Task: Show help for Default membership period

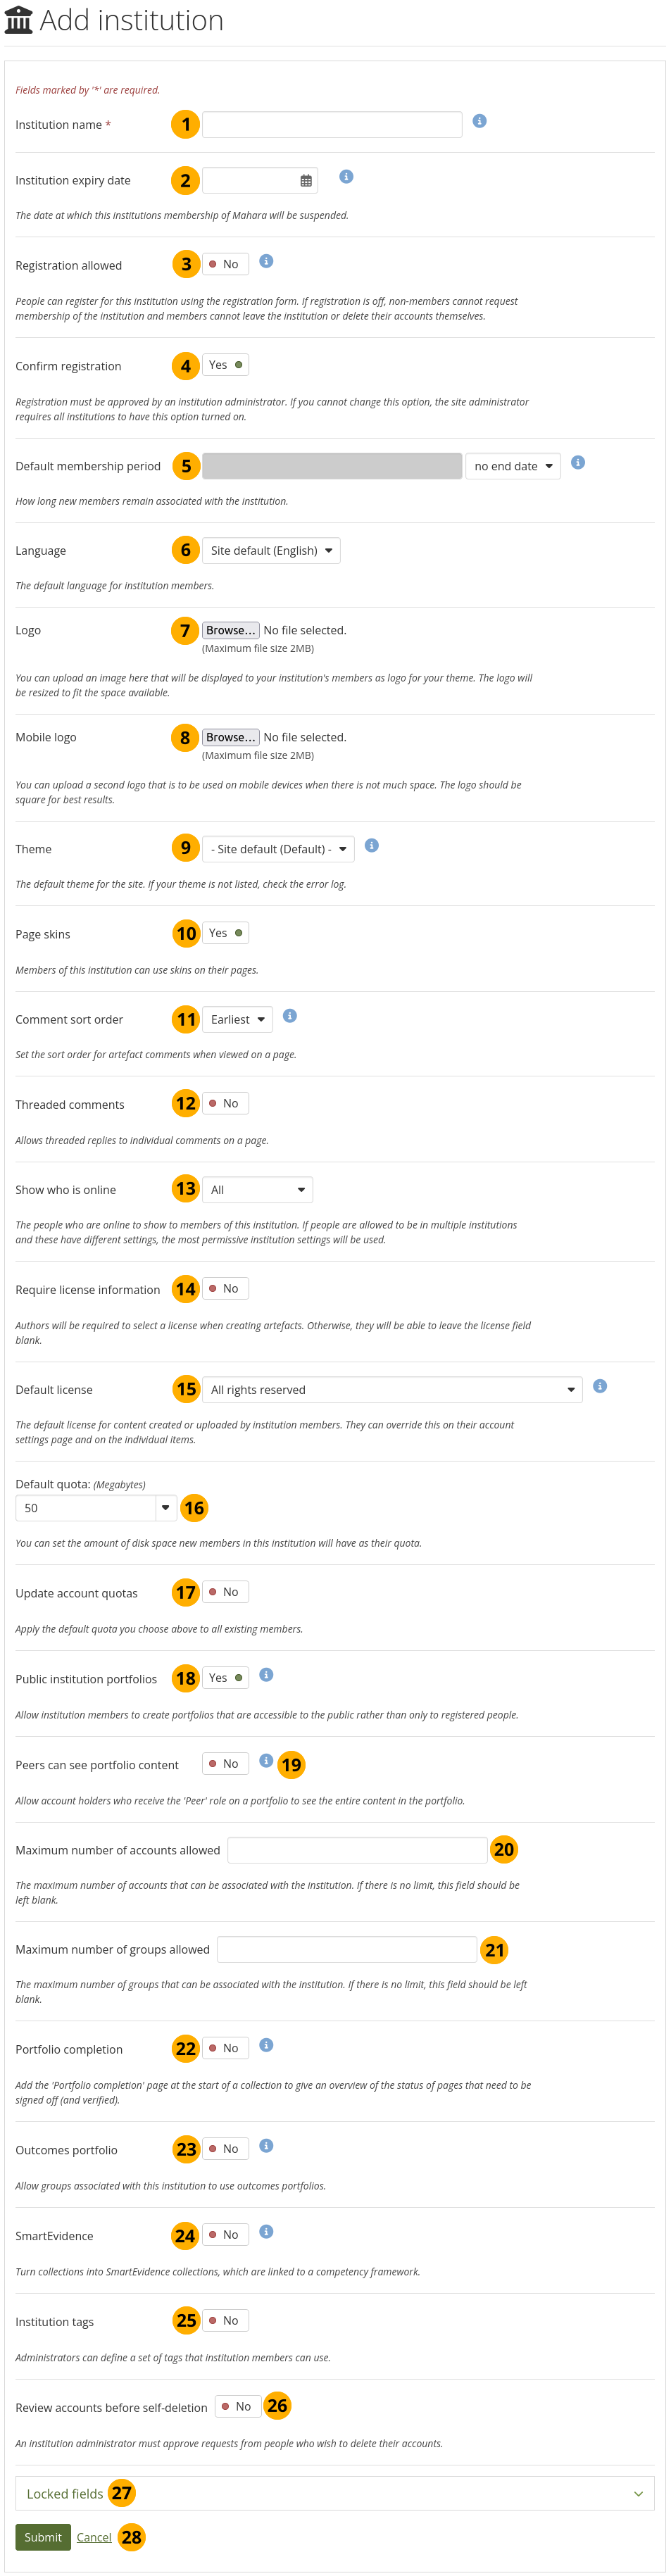Action: (578, 462)
